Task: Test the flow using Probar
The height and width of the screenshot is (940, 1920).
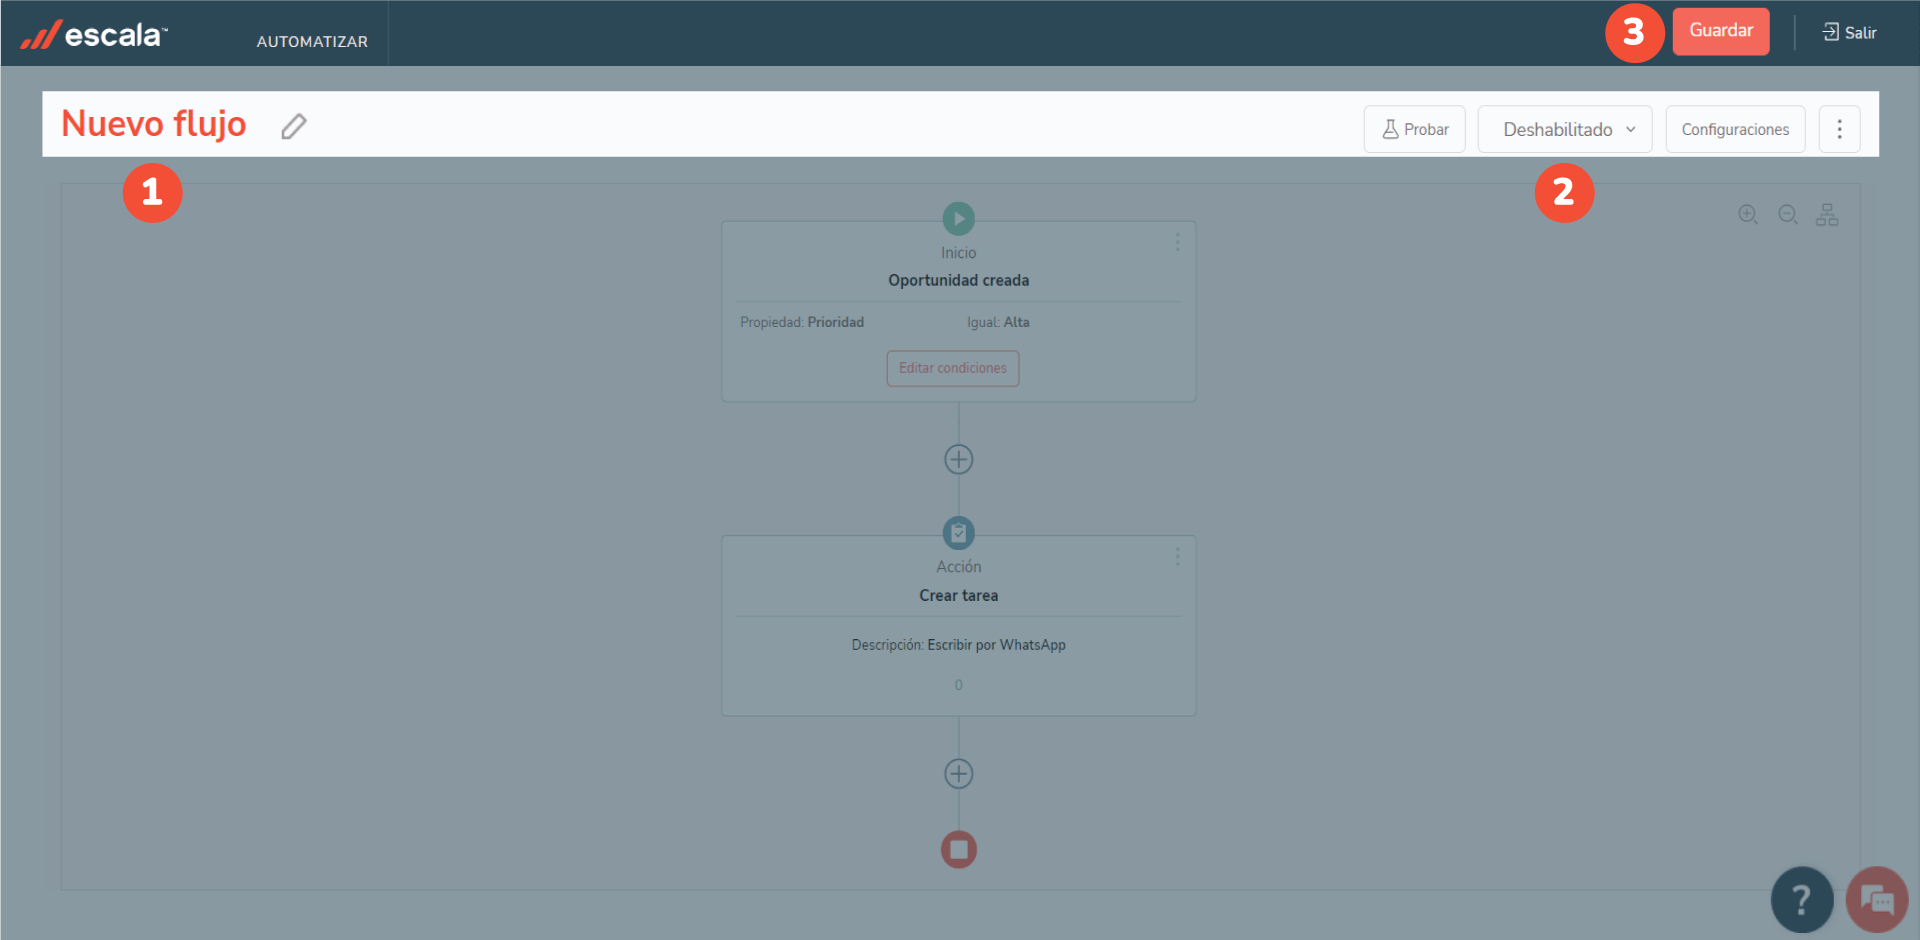Action: coord(1414,129)
